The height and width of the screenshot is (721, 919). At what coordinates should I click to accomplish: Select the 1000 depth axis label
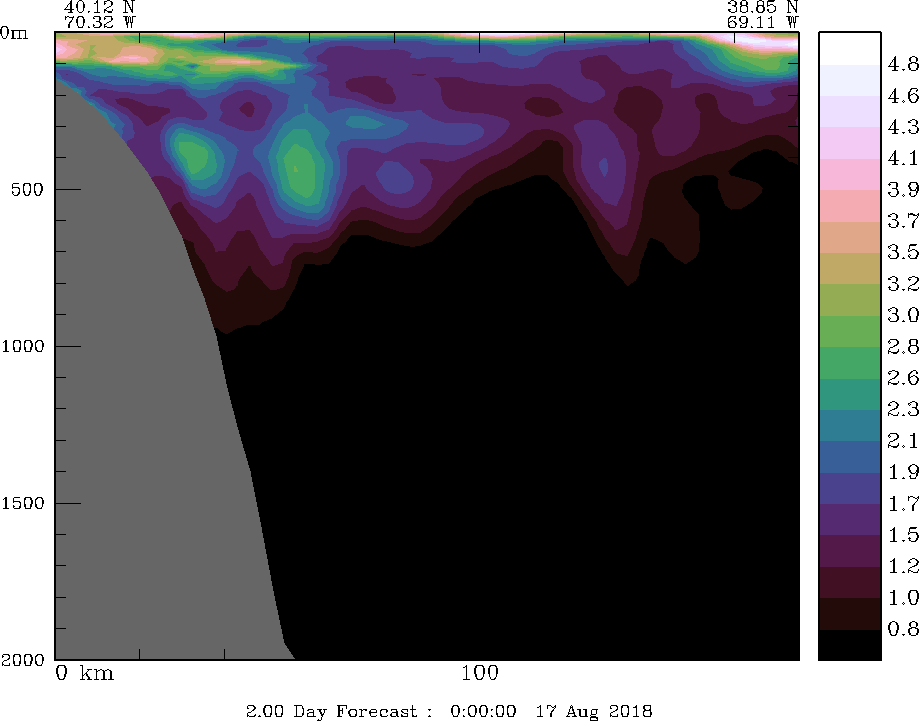(23, 346)
